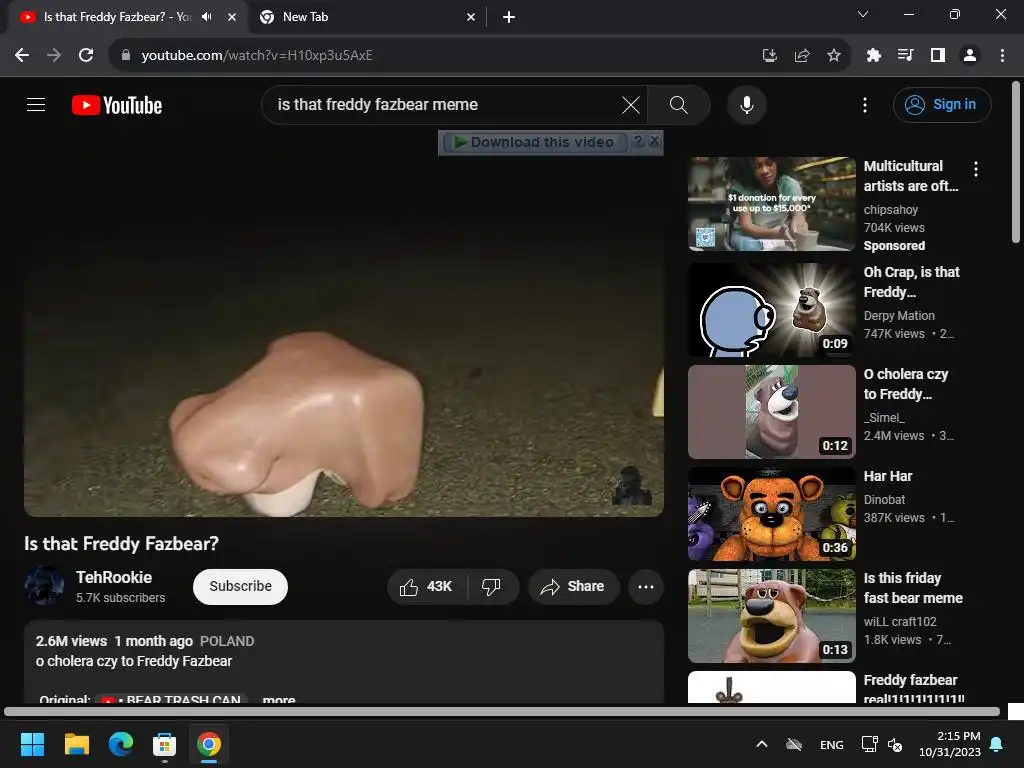Open the YouTube hamburger guide menu

coord(36,104)
